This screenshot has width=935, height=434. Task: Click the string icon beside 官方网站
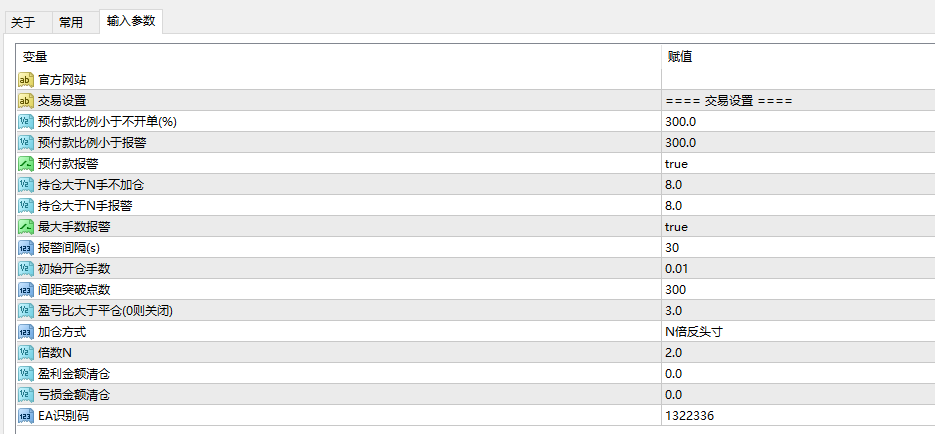[26, 80]
